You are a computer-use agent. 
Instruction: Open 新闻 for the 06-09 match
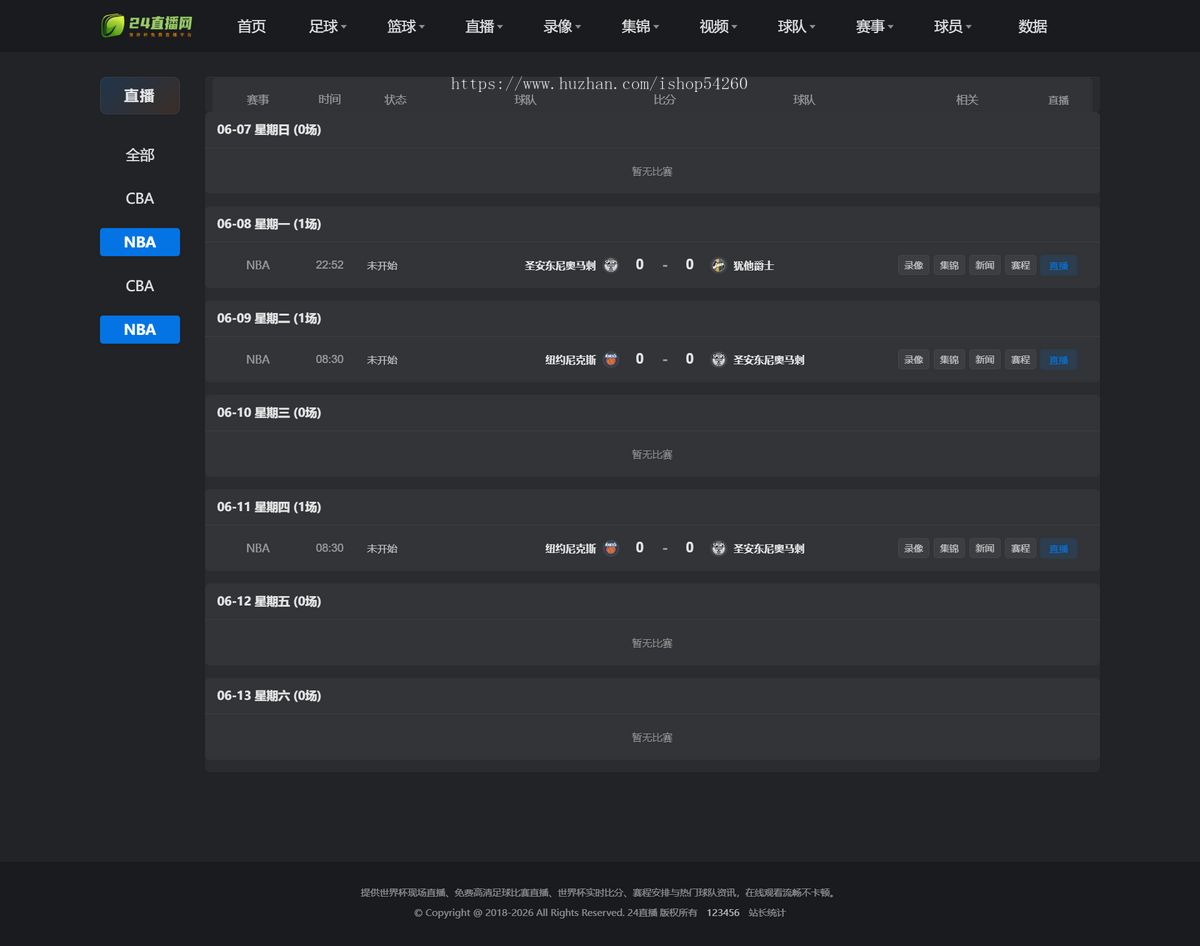(x=985, y=359)
